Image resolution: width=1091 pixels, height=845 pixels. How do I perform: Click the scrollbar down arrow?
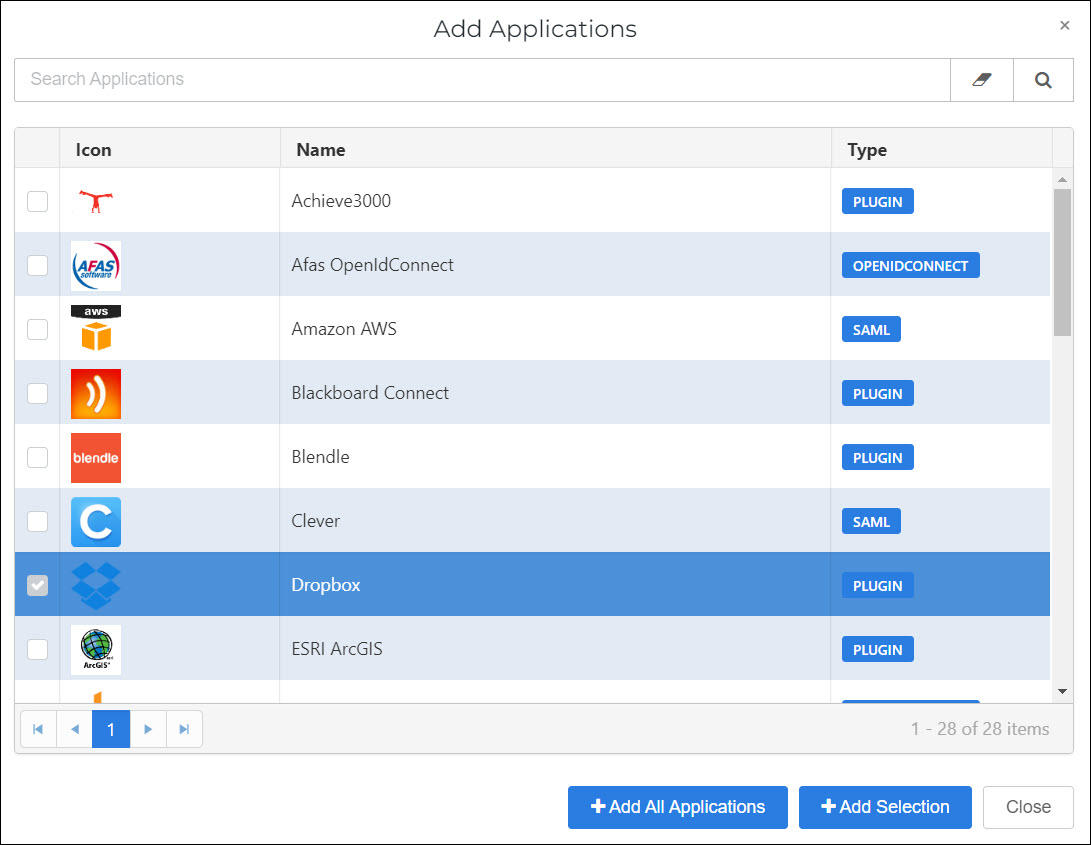click(1062, 691)
